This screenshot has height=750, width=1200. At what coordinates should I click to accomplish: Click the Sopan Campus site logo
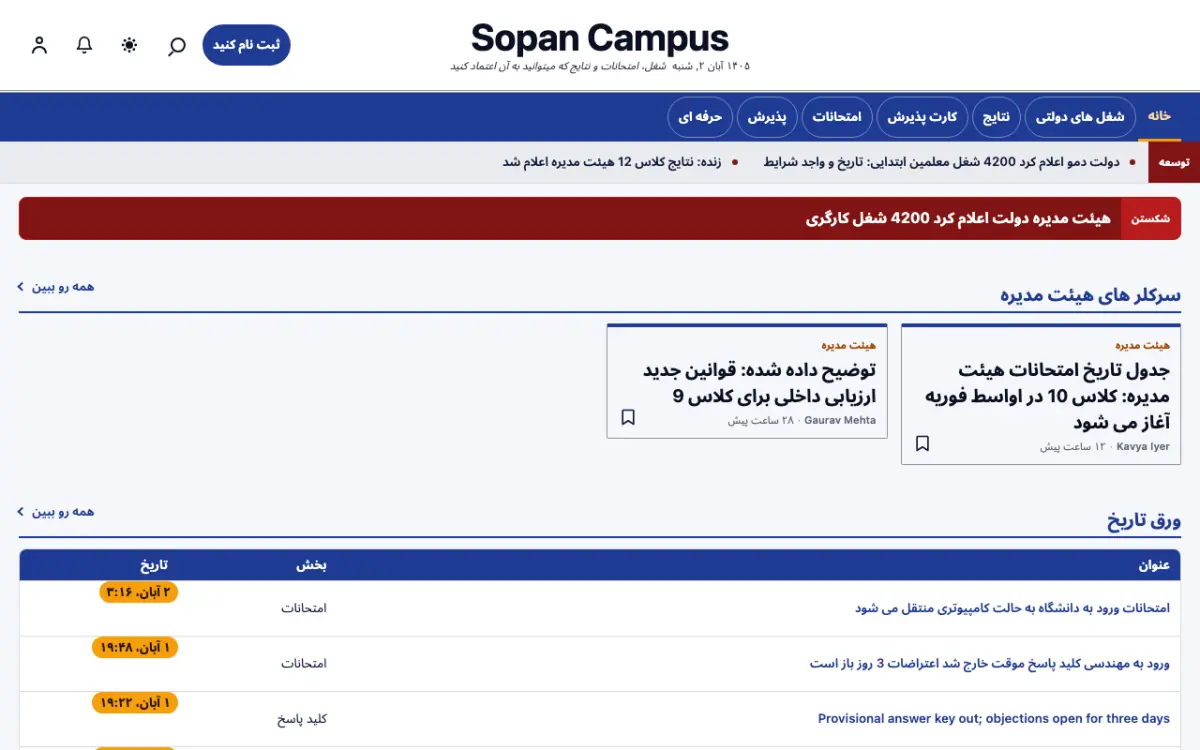pos(600,39)
